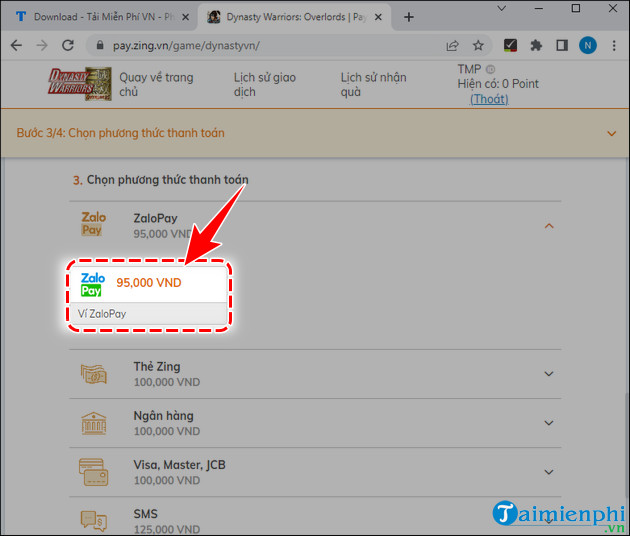Click the Dynasty Warriors logo

click(80, 84)
